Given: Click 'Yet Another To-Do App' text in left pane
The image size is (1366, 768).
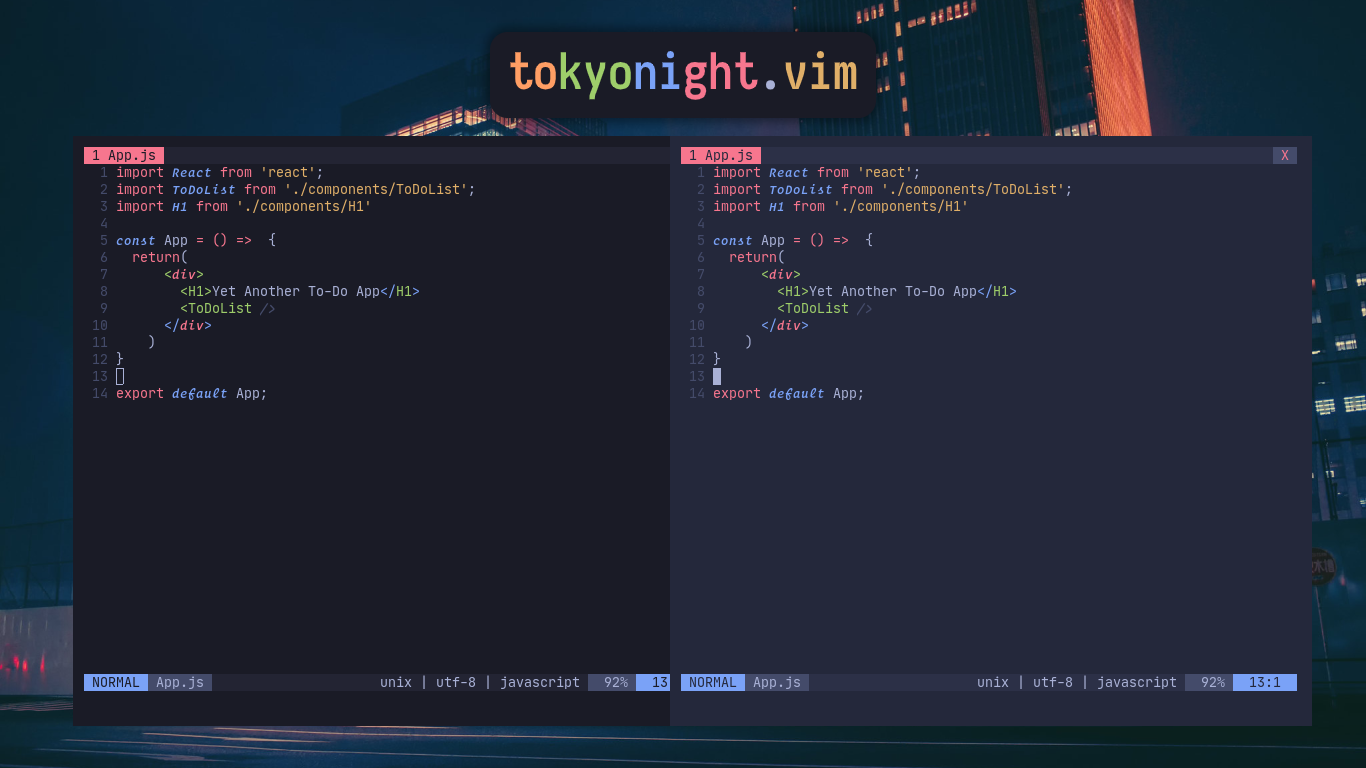Looking at the screenshot, I should (296, 291).
